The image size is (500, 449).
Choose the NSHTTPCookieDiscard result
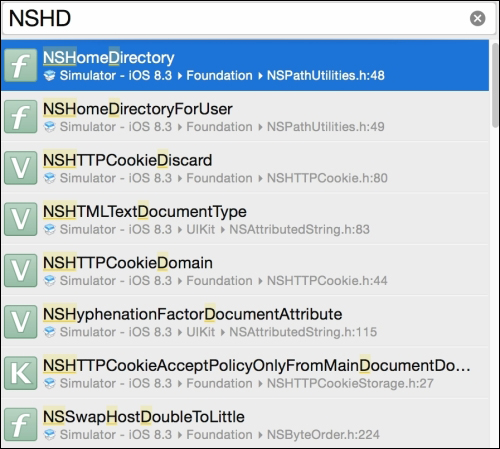(245, 168)
